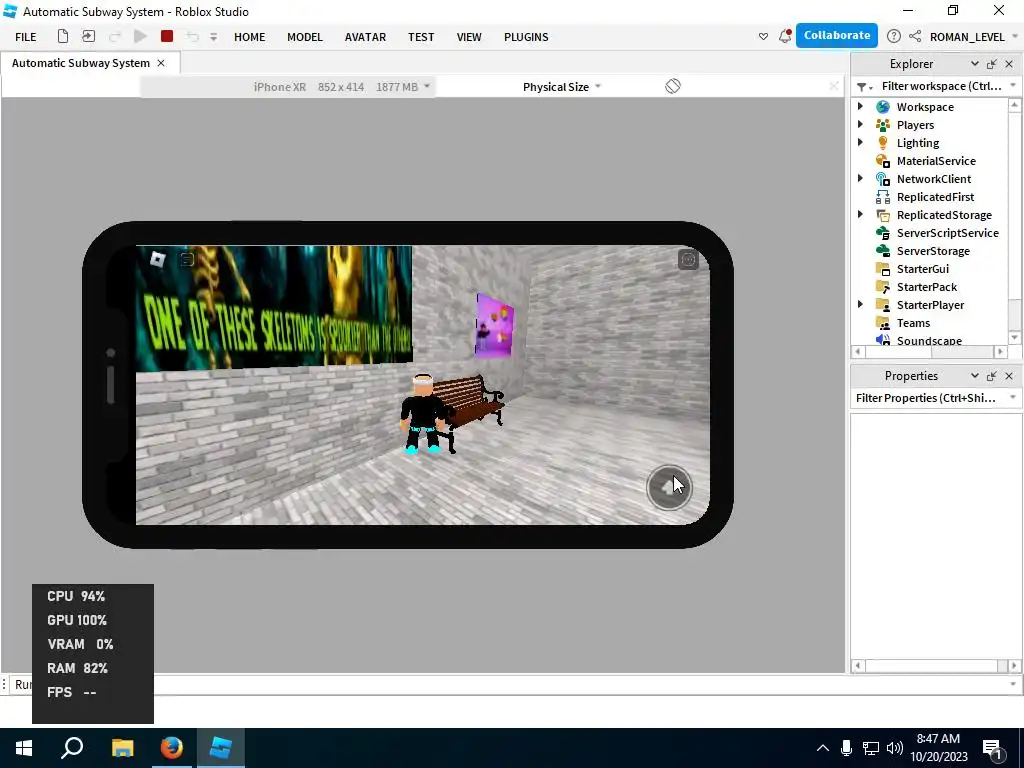
Task: Click the Filter workspace input field
Action: [941, 86]
